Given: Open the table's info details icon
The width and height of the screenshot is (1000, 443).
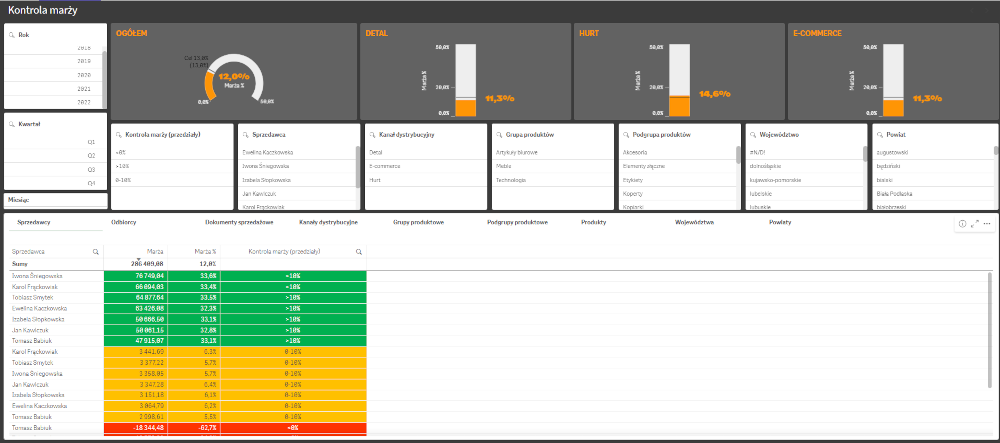Looking at the screenshot, I should [x=962, y=224].
